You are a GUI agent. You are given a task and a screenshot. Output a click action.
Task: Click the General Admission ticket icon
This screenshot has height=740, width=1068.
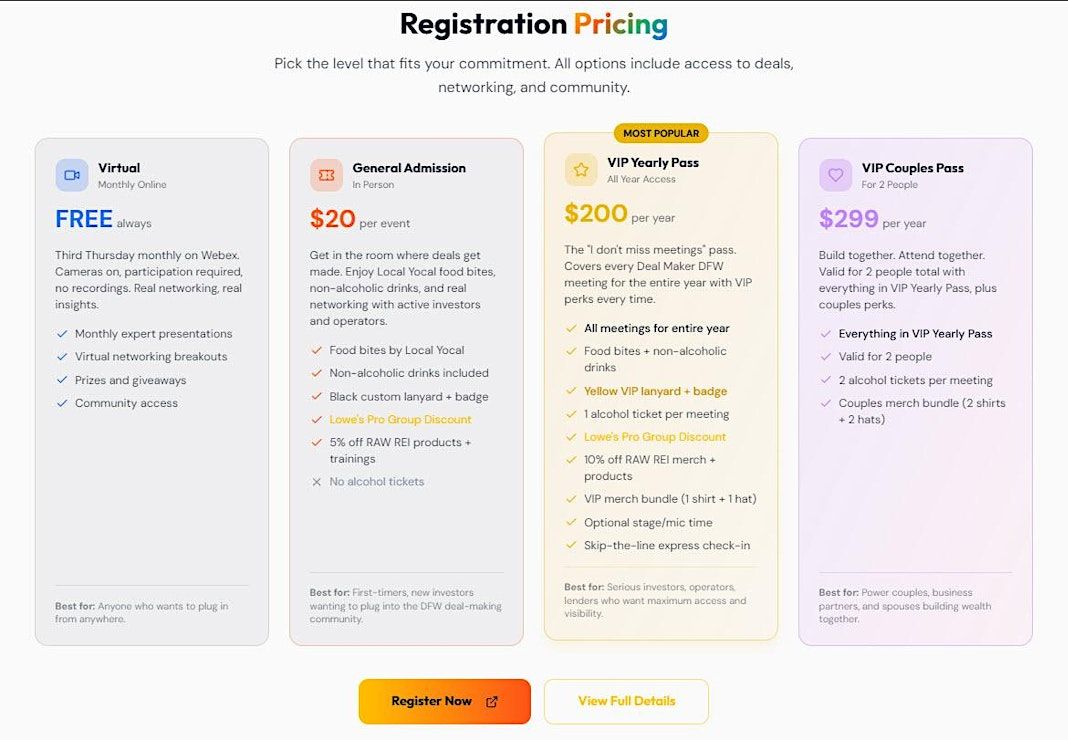(326, 175)
